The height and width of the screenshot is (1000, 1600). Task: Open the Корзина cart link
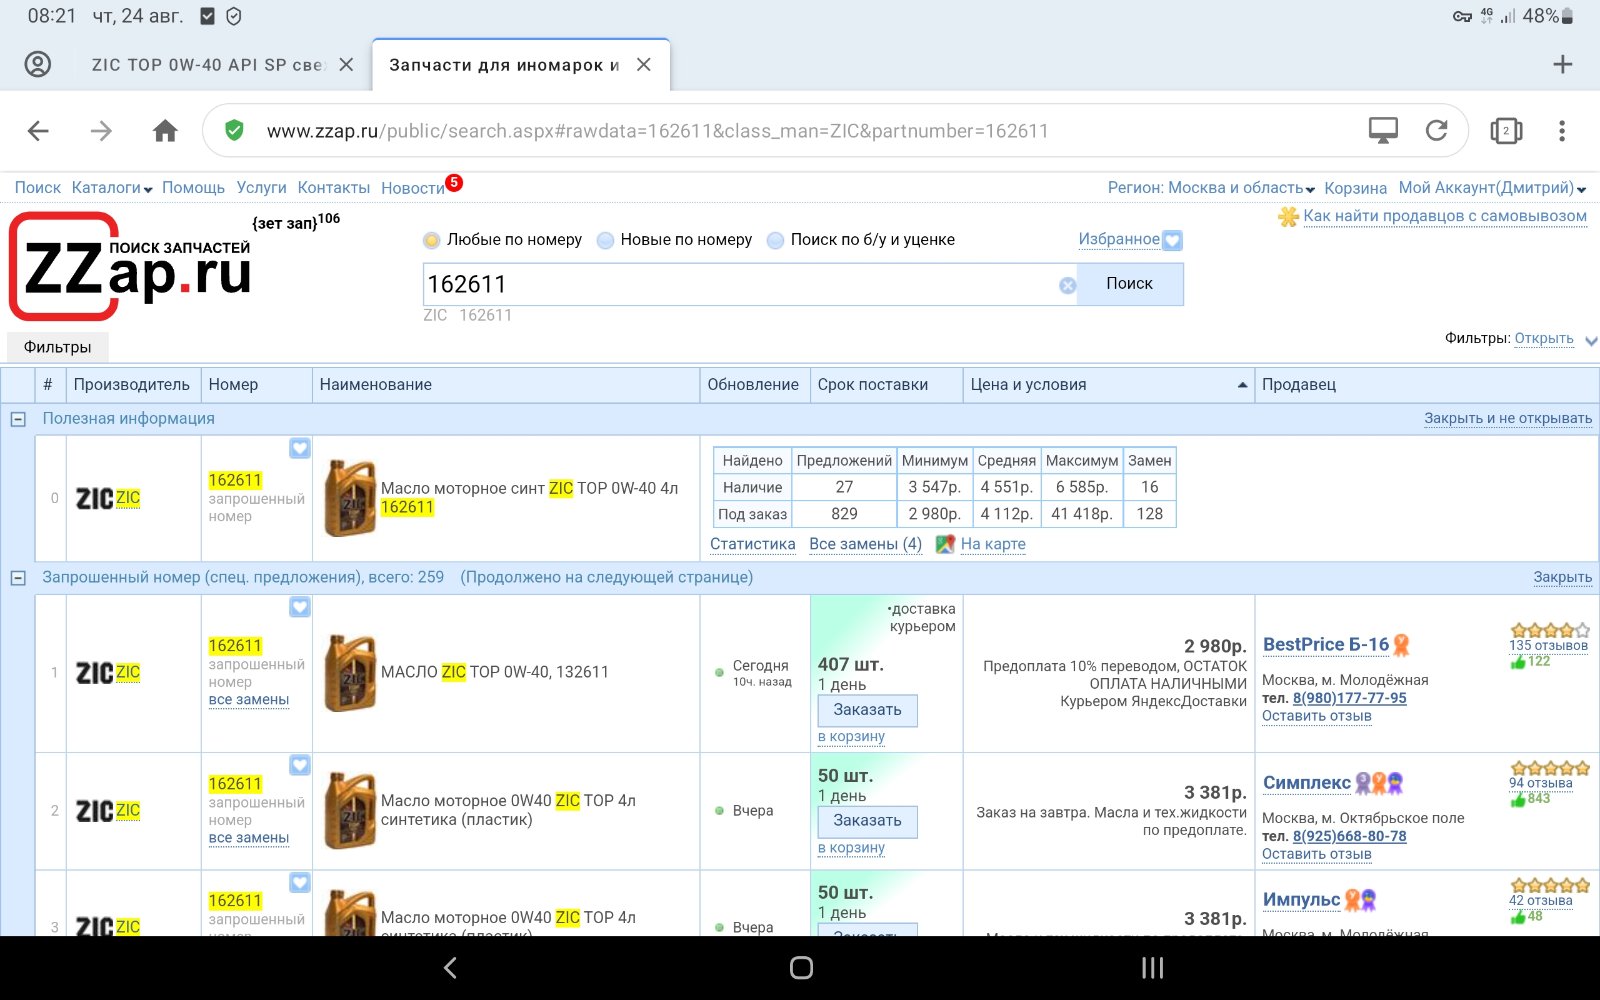(x=1355, y=188)
